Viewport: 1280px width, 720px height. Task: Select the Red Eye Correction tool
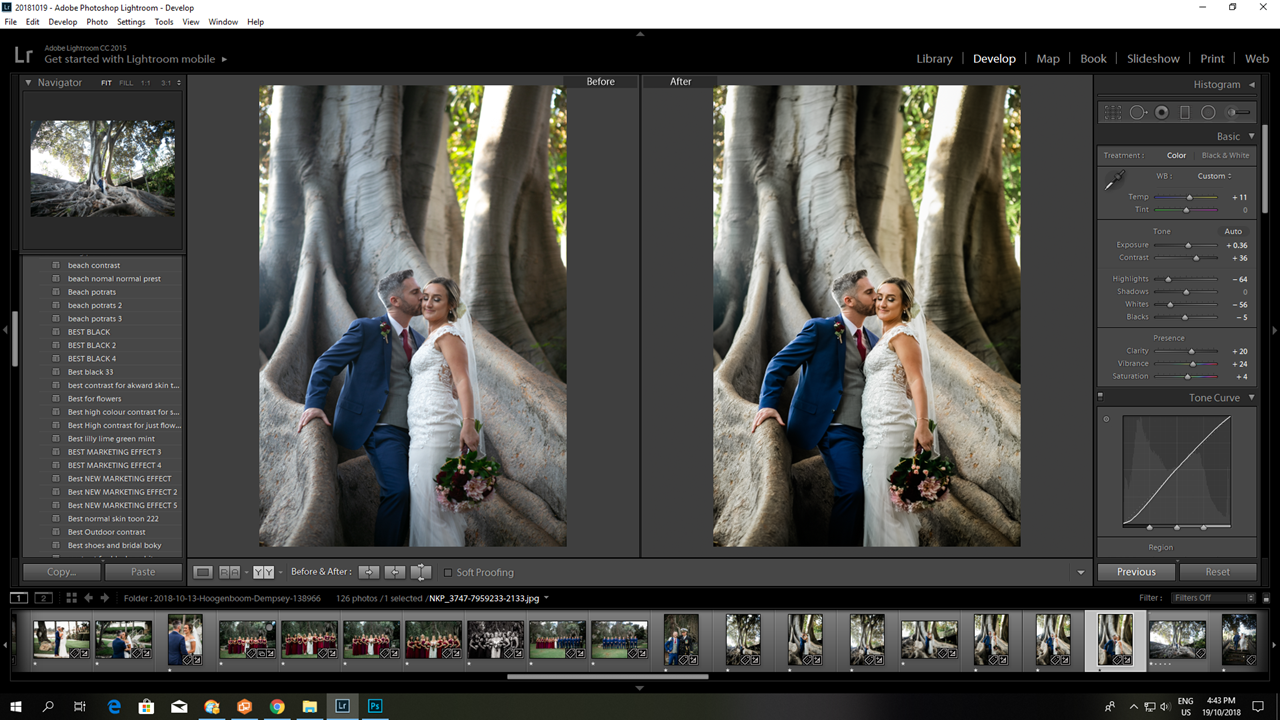coord(1162,113)
